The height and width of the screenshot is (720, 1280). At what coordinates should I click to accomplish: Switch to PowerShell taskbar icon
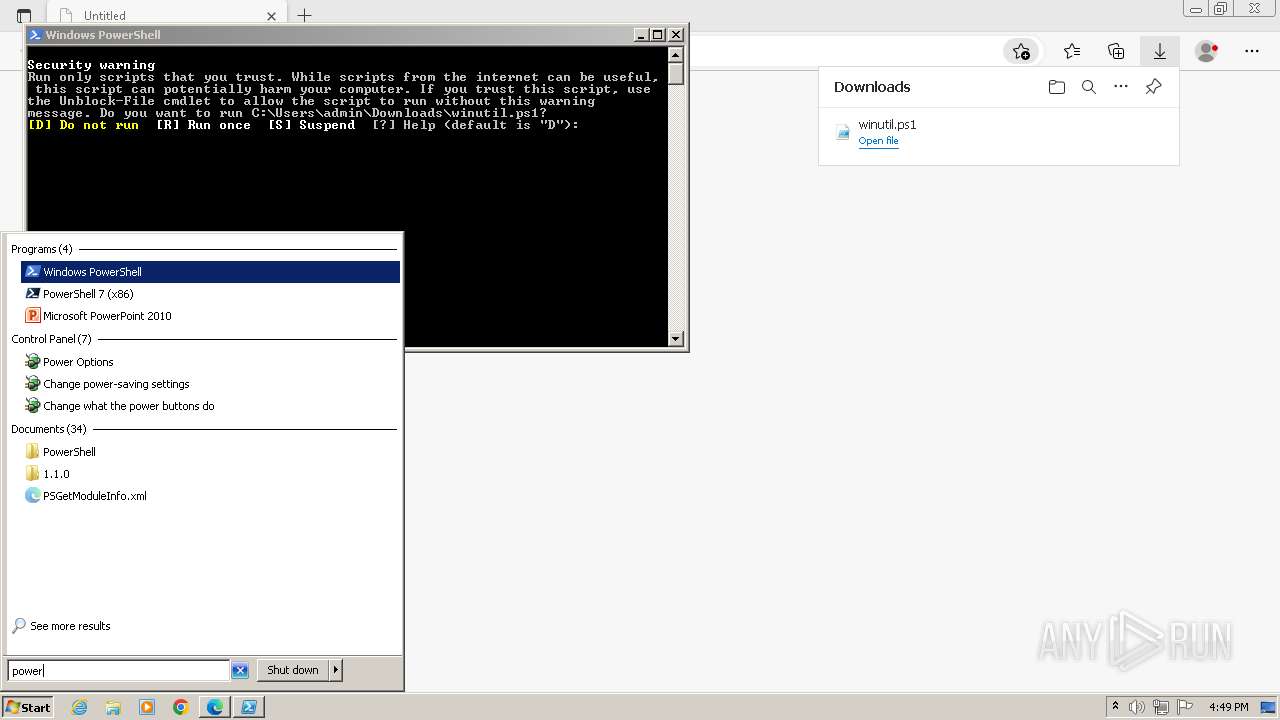pos(249,707)
